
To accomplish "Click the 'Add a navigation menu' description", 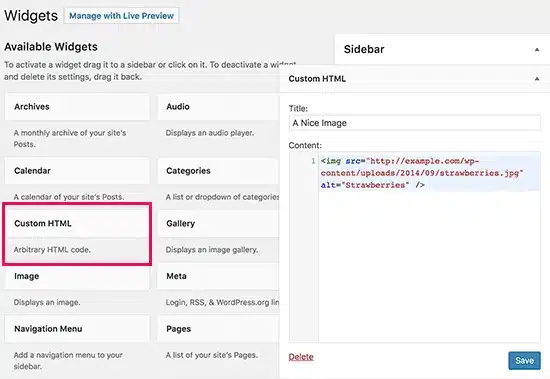I will pyautogui.click(x=68, y=361).
